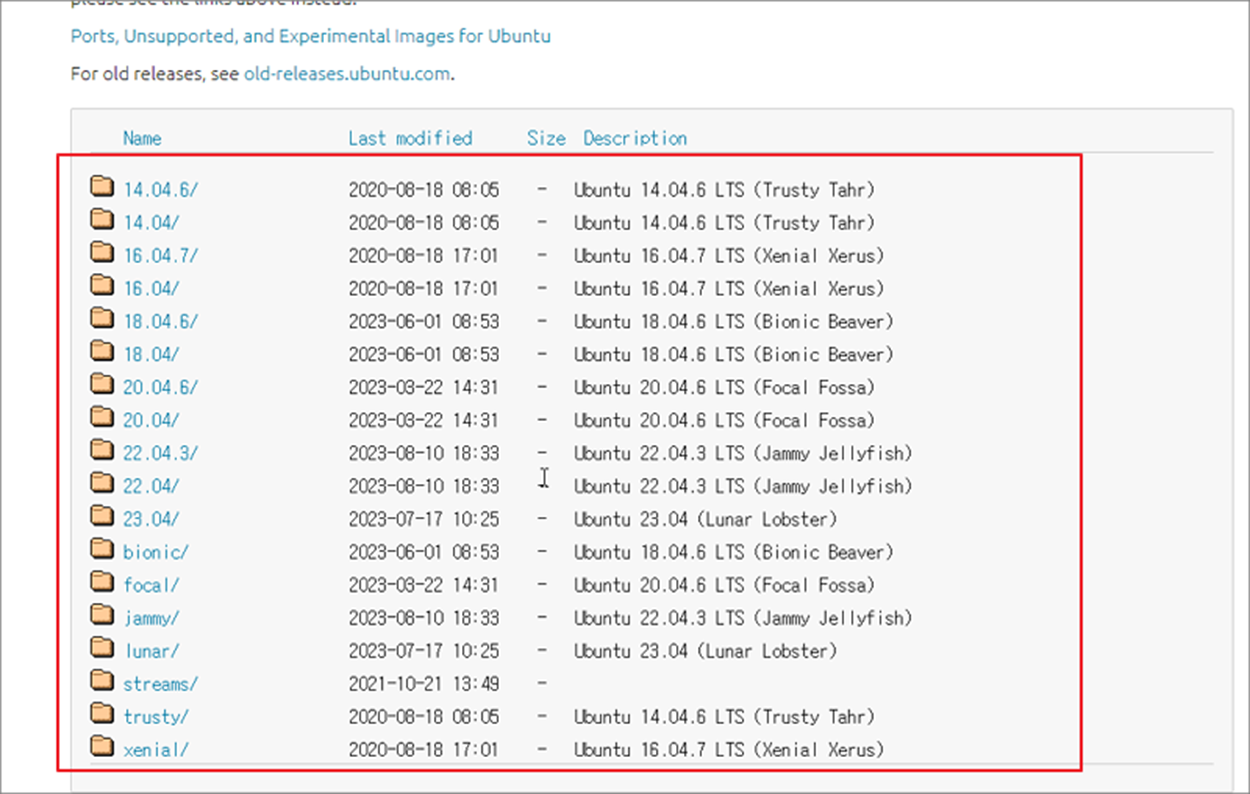Open the 18.04/ directory link
Image resolution: width=1250 pixels, height=794 pixels.
point(152,354)
